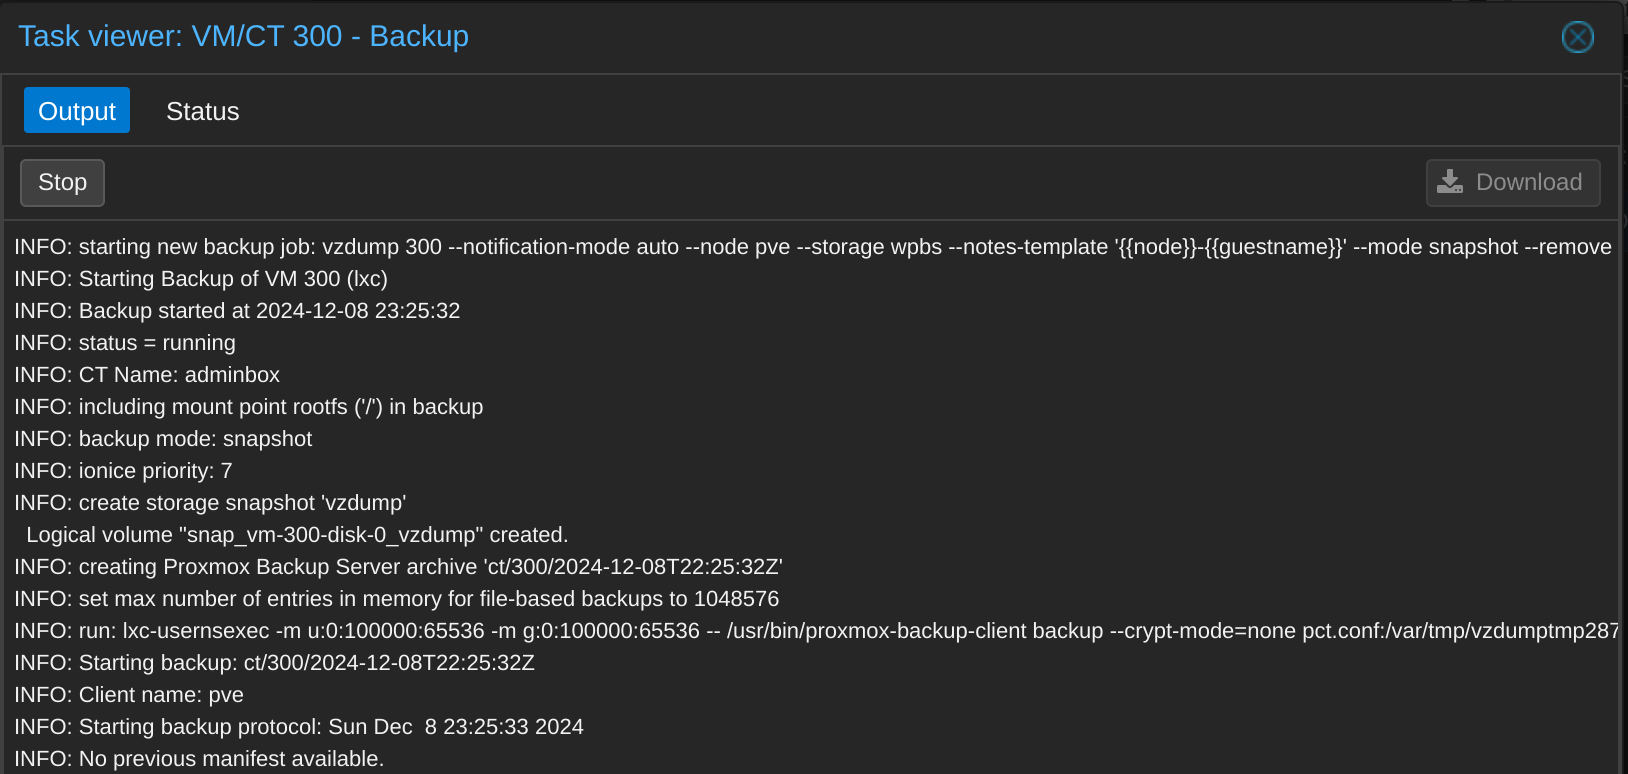1628x774 pixels.
Task: Click the download arrow icon
Action: (x=1449, y=182)
